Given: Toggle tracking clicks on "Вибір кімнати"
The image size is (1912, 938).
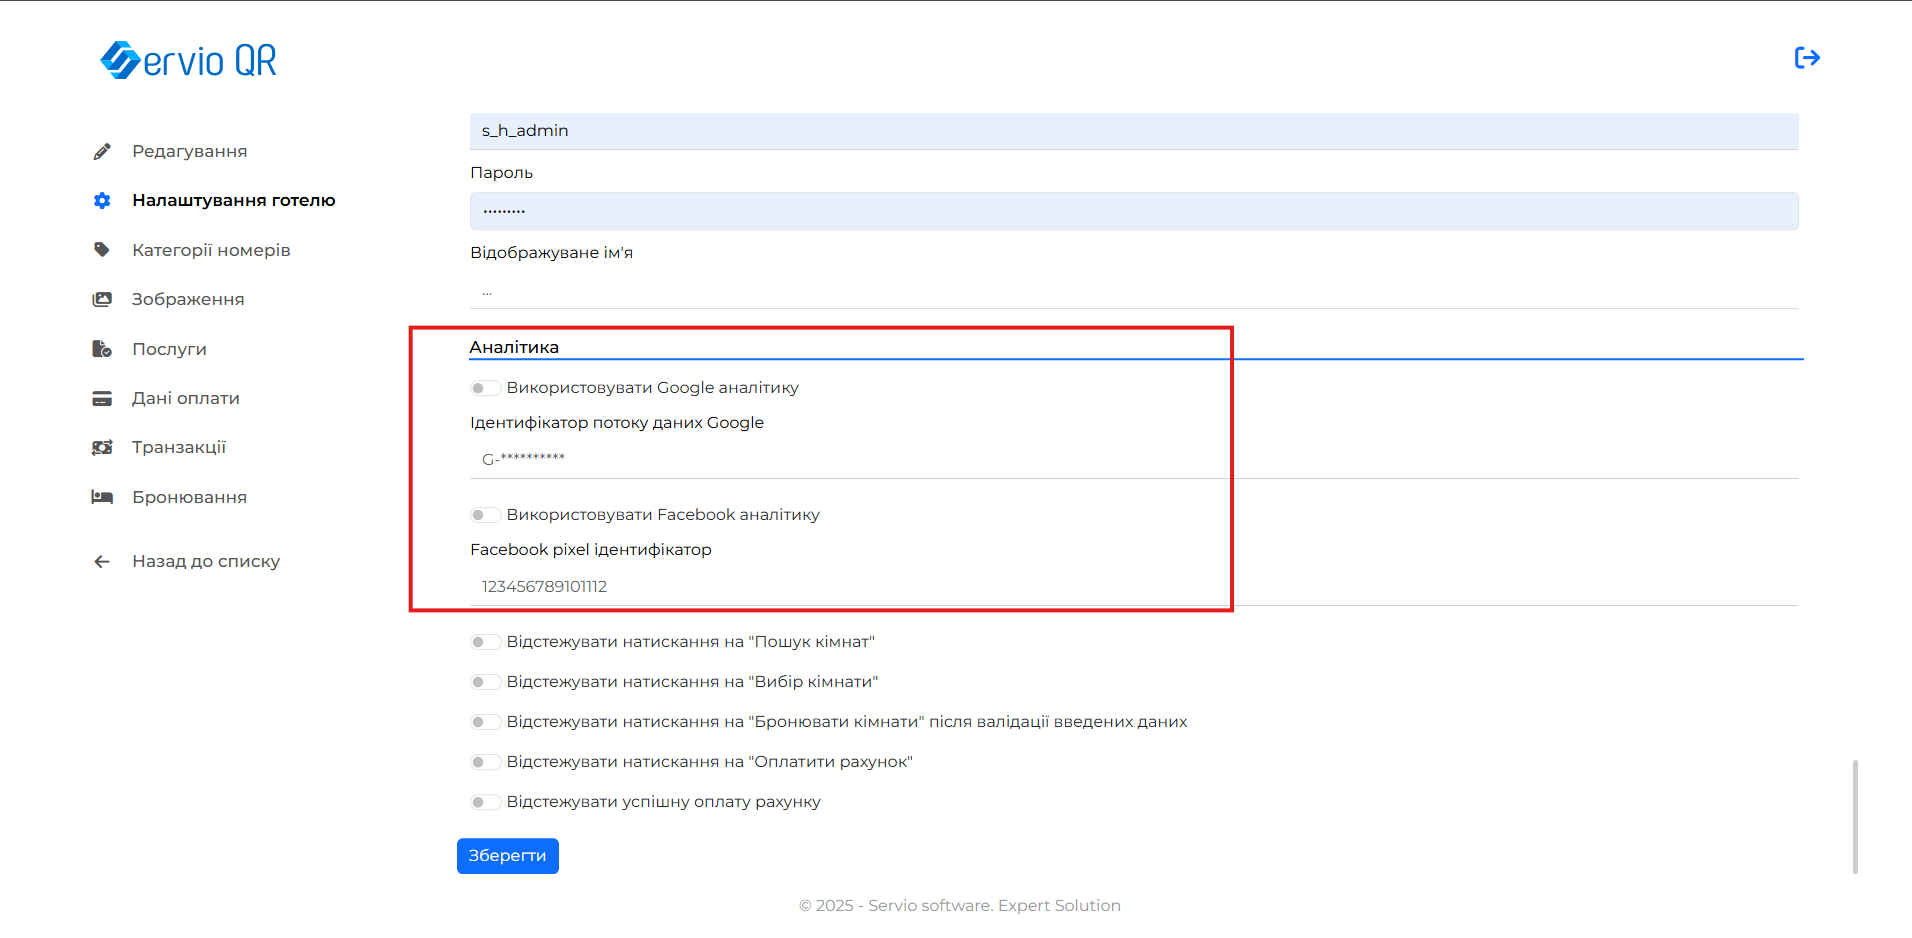Looking at the screenshot, I should click(485, 682).
